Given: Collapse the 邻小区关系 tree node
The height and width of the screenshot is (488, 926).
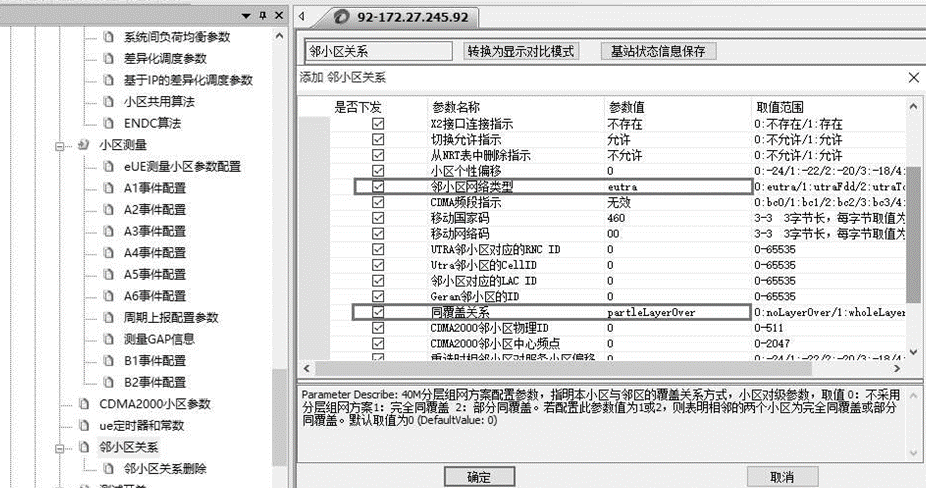Looking at the screenshot, I should pos(60,448).
